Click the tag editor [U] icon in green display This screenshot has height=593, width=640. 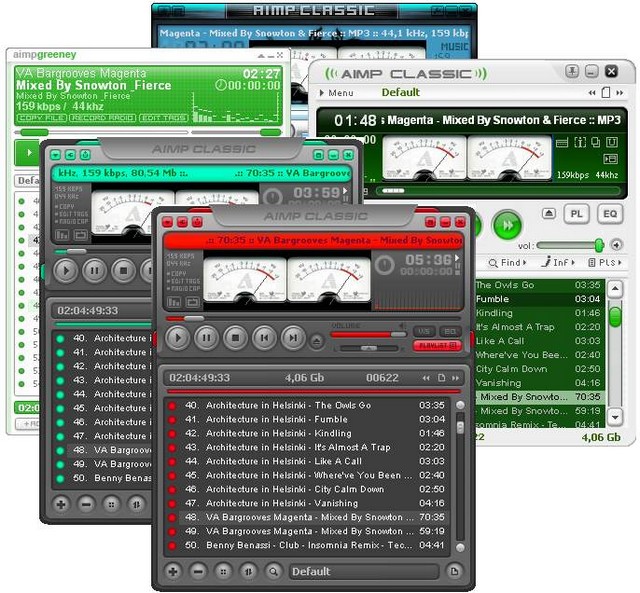(x=612, y=142)
